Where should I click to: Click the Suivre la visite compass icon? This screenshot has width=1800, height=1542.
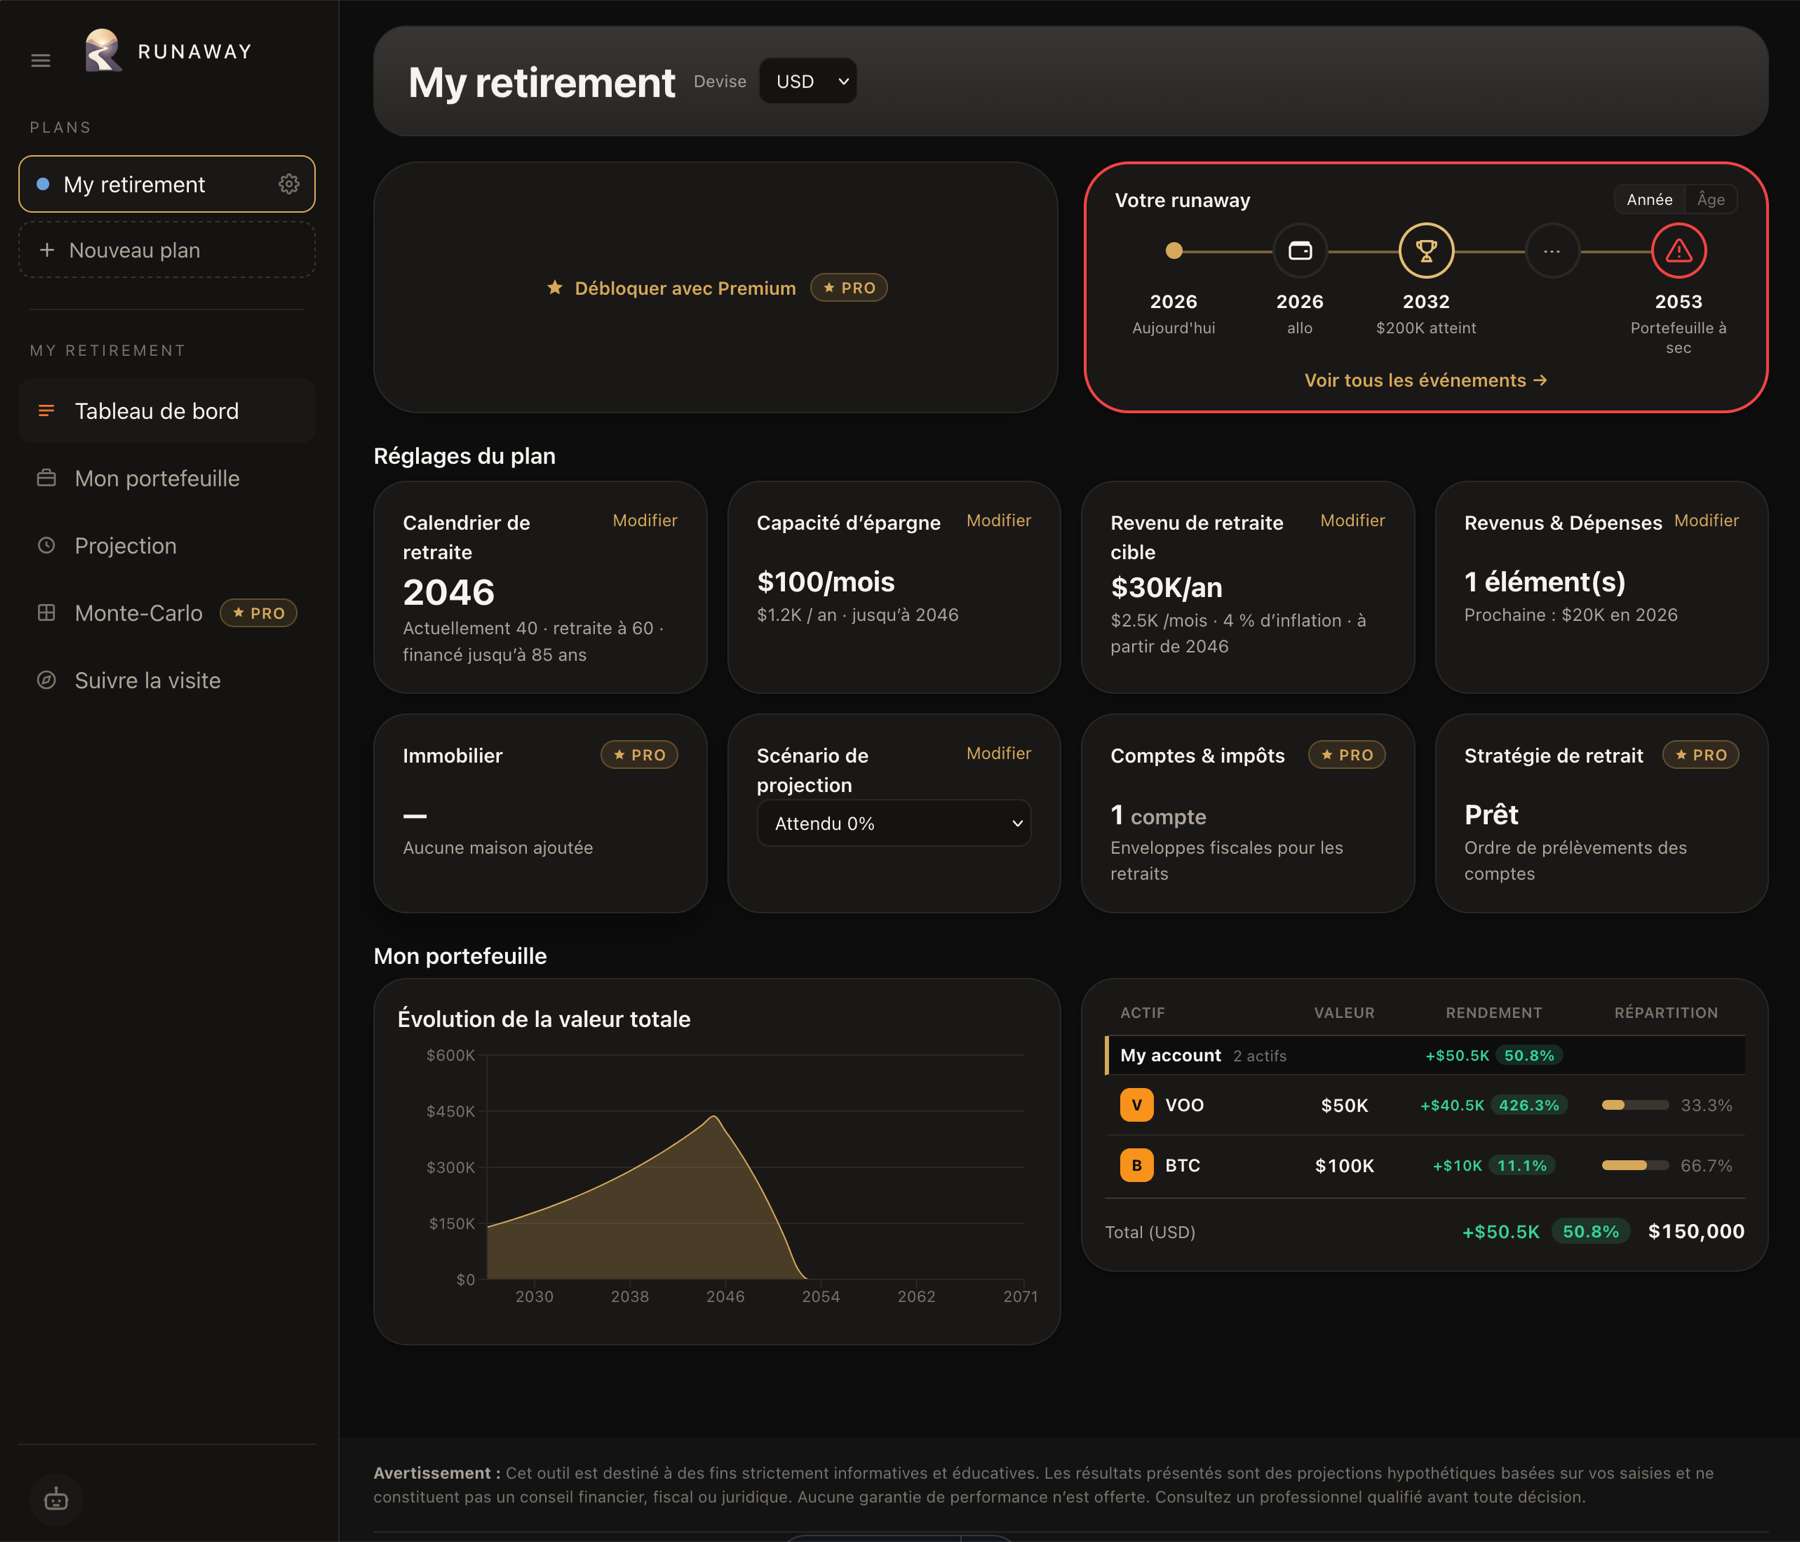(46, 680)
